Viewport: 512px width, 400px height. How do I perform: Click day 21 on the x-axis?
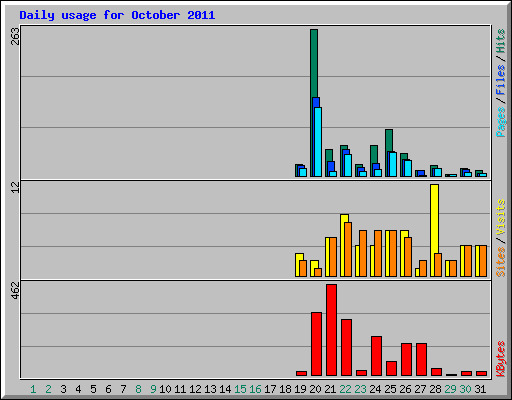330,389
